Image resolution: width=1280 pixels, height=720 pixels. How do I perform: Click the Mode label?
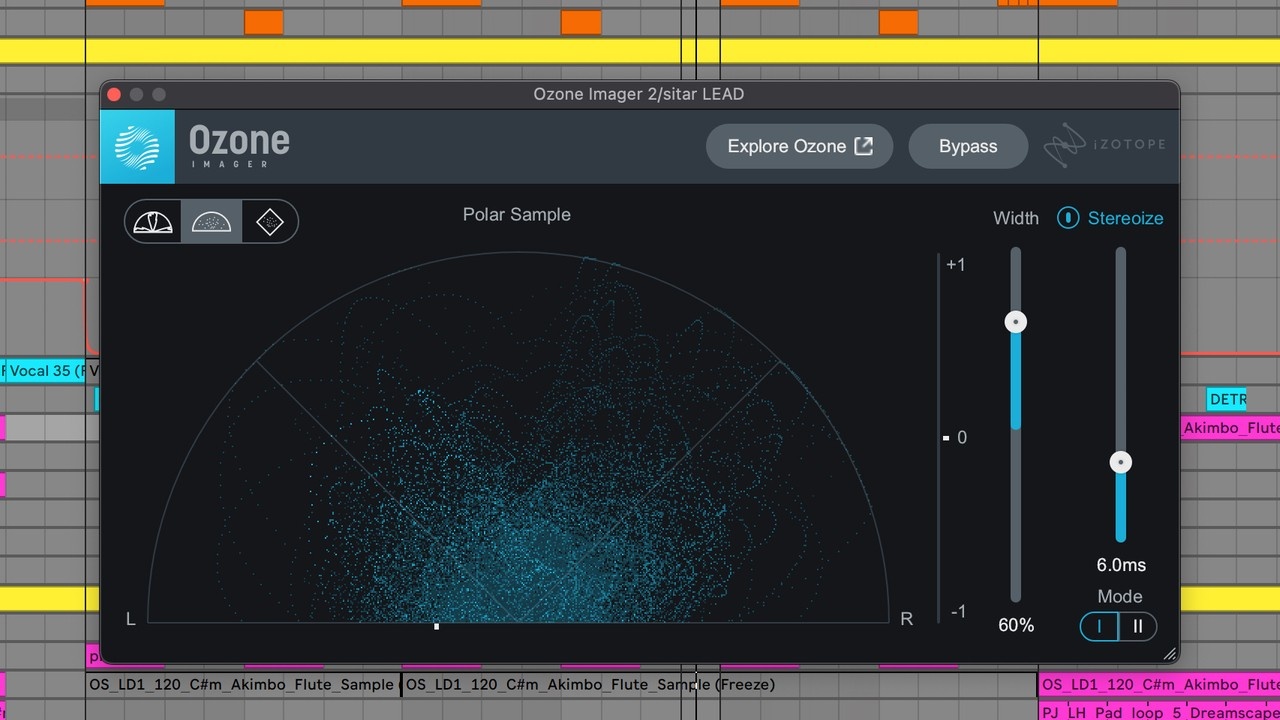(x=1120, y=597)
